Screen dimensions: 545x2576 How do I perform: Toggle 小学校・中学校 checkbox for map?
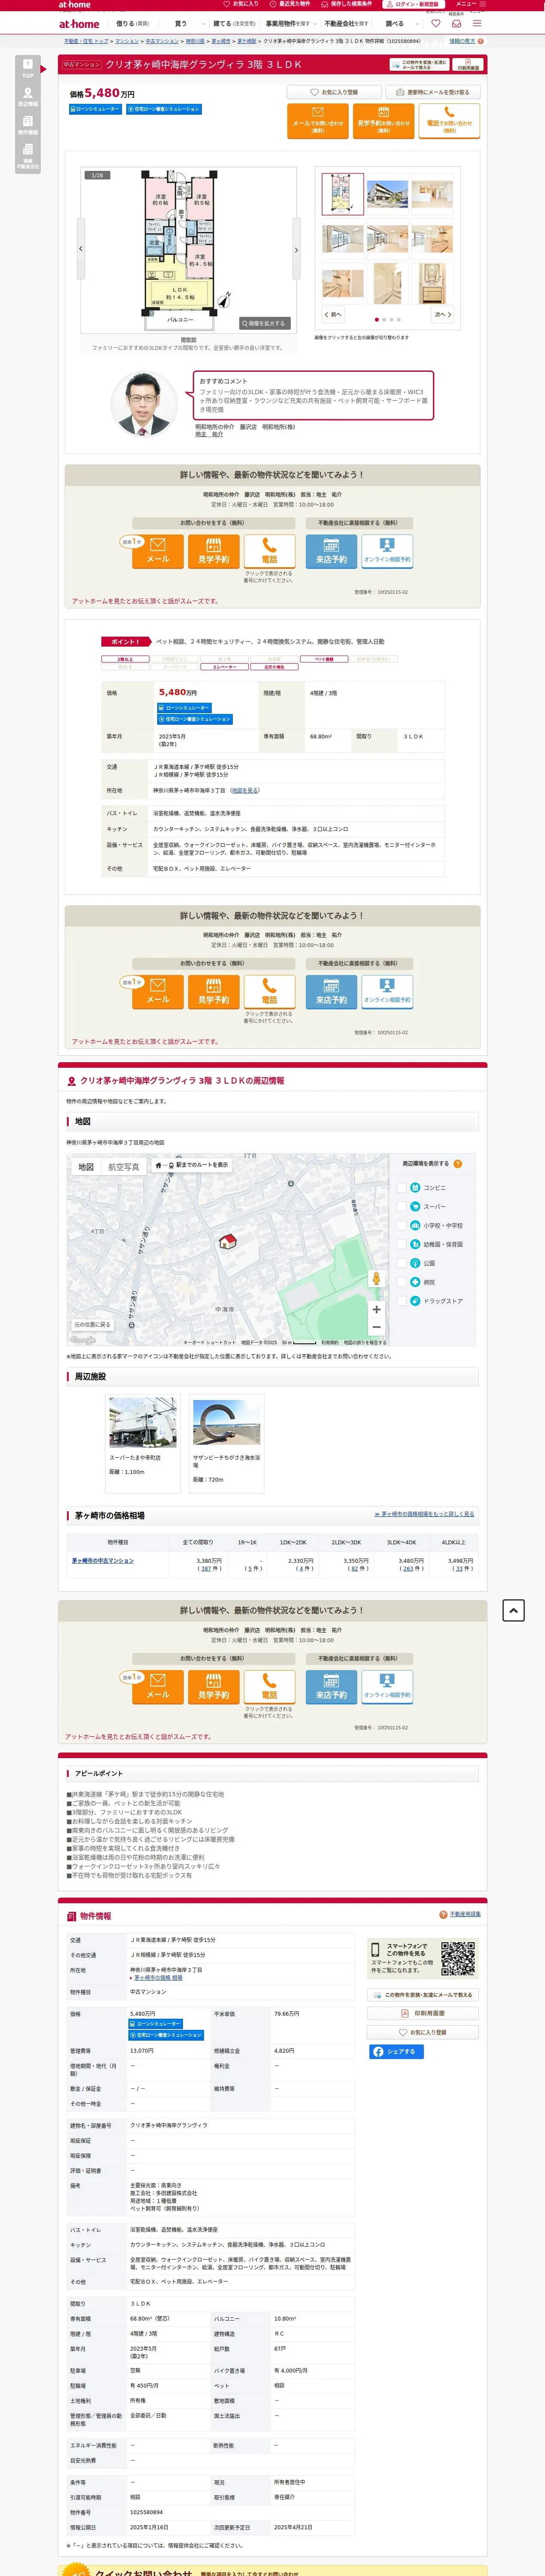tap(401, 1225)
